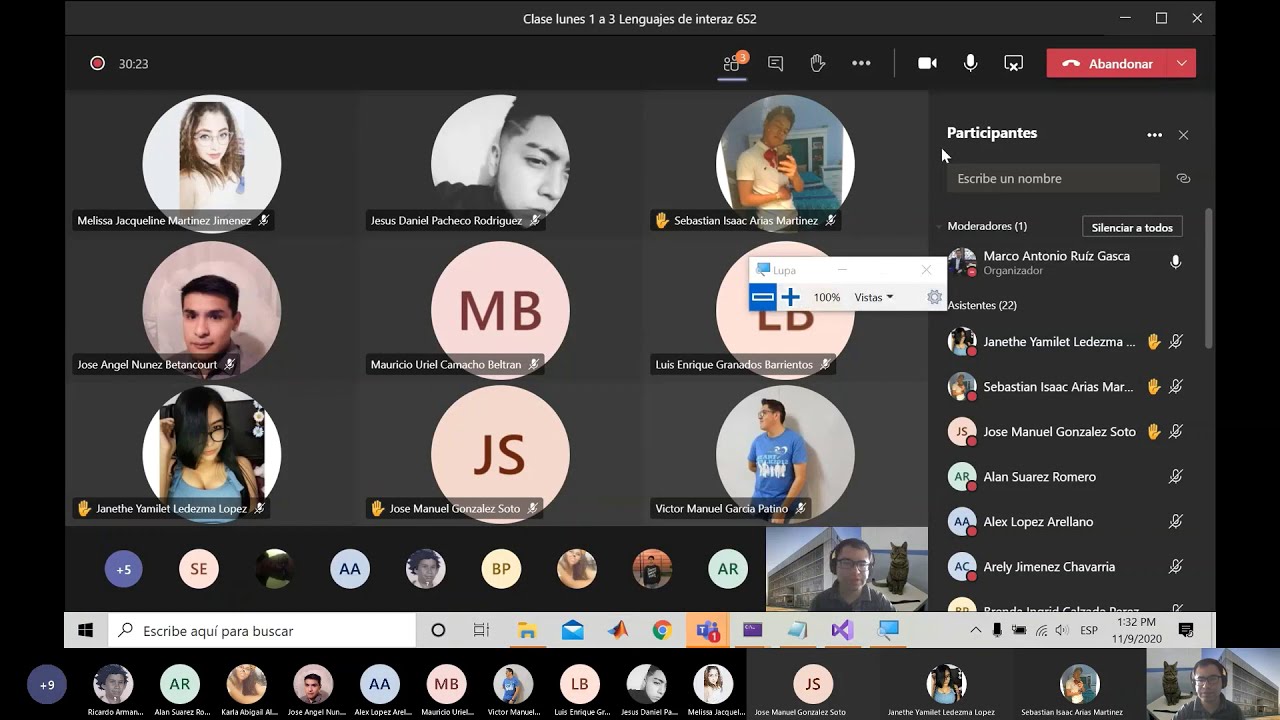Collapse the Asistentes (22) section
Screen dimensions: 1280x720
point(982,305)
